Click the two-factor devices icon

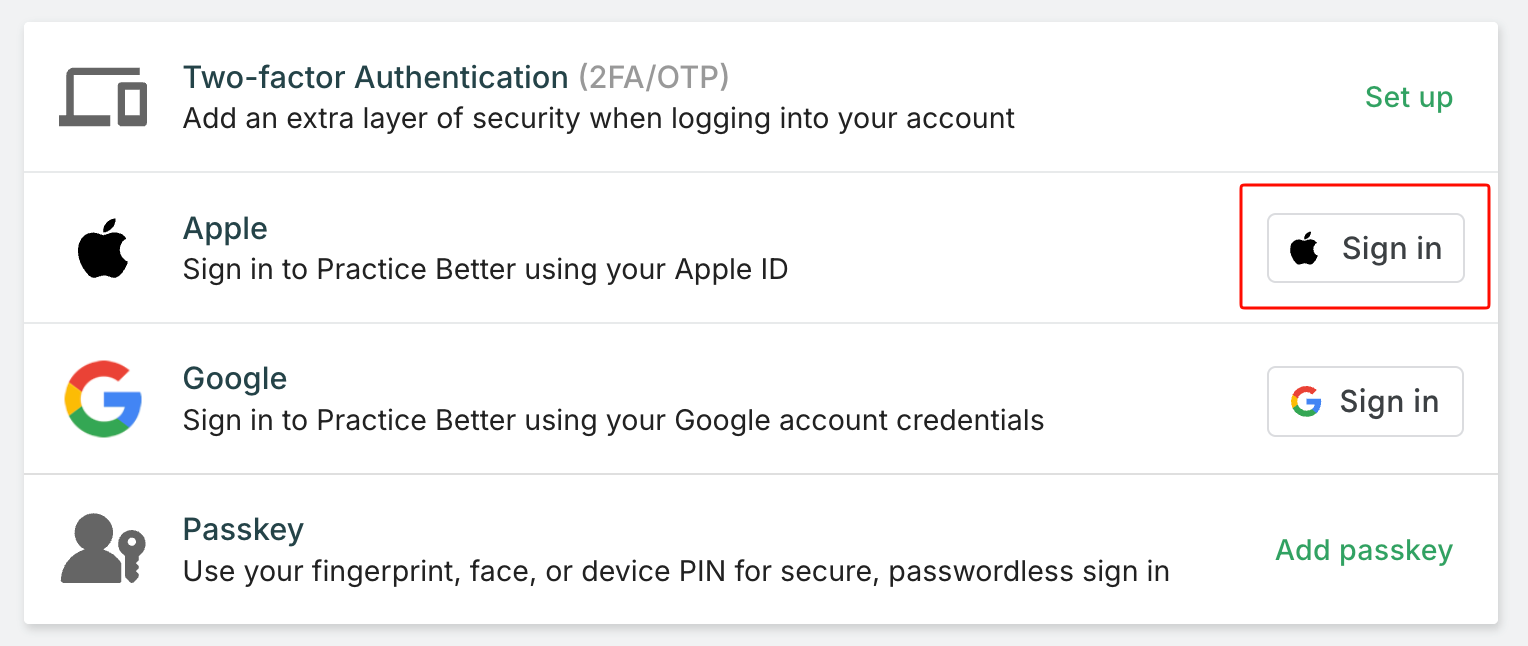click(x=103, y=97)
